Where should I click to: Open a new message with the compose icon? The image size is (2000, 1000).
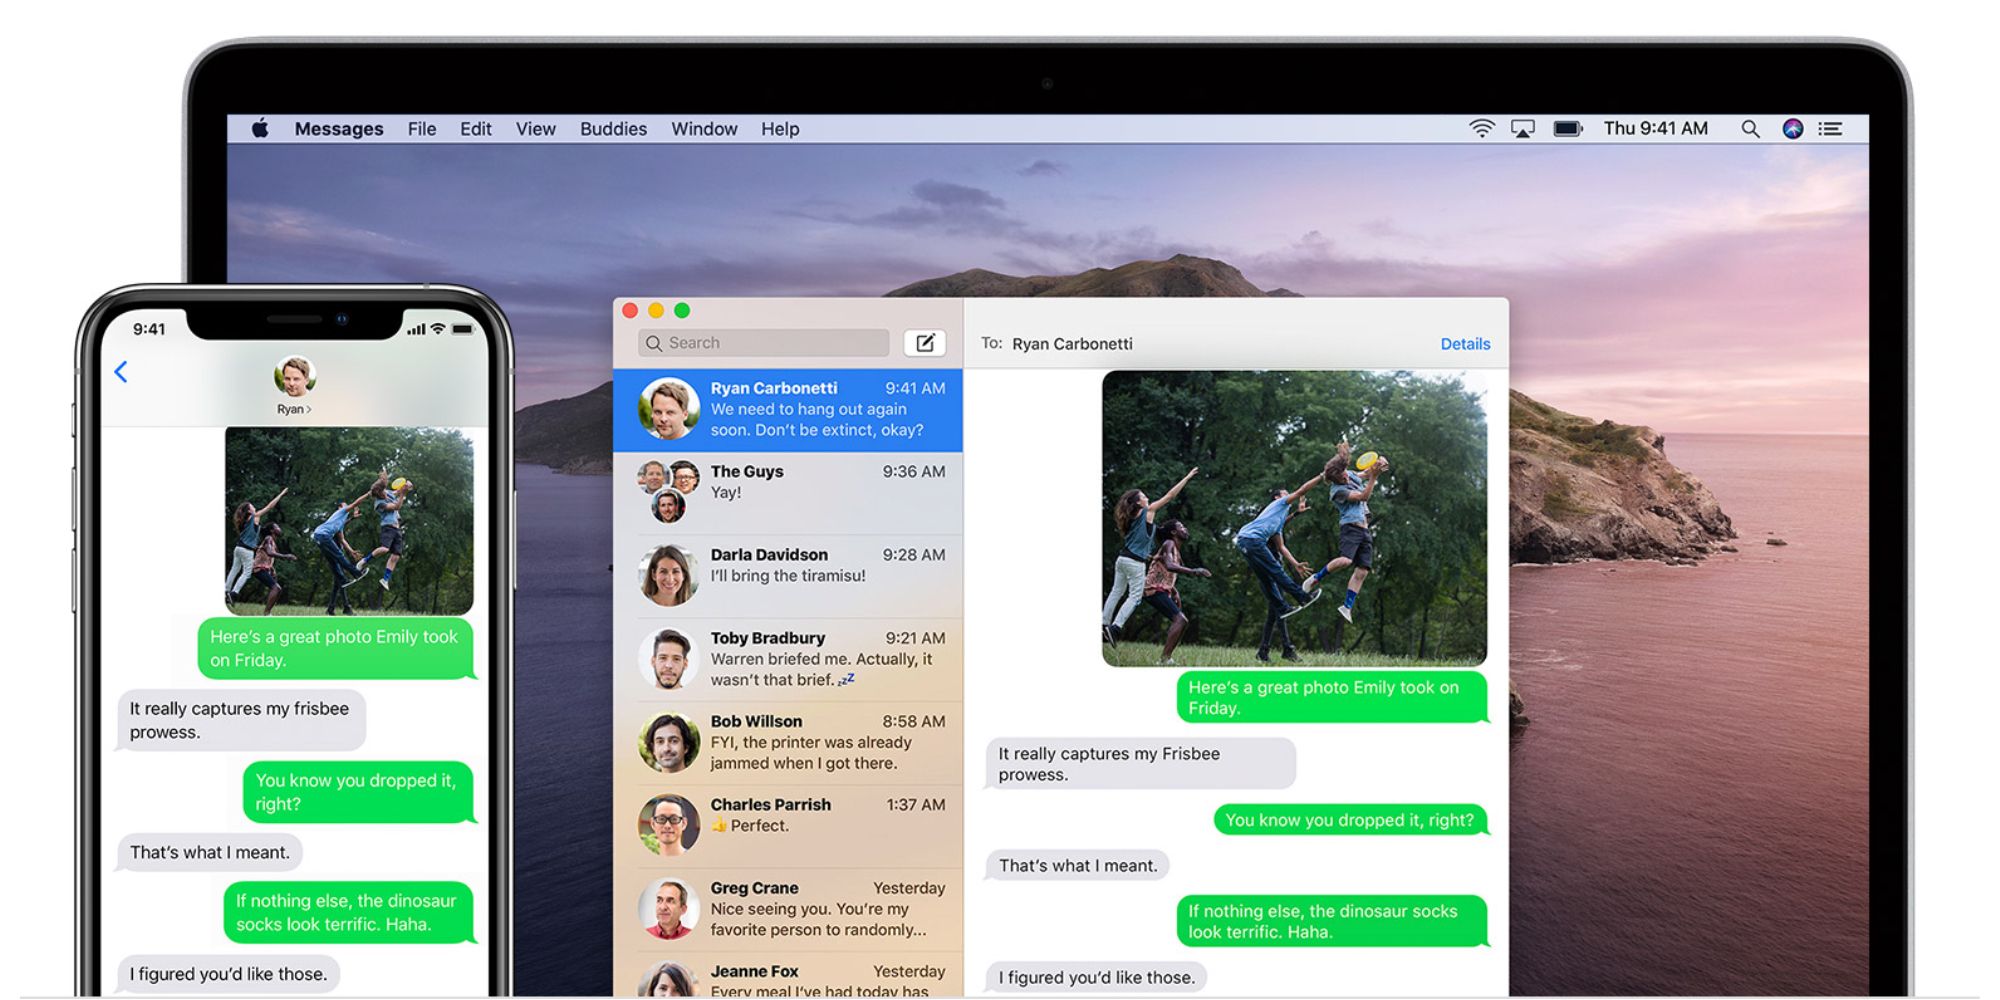(924, 343)
